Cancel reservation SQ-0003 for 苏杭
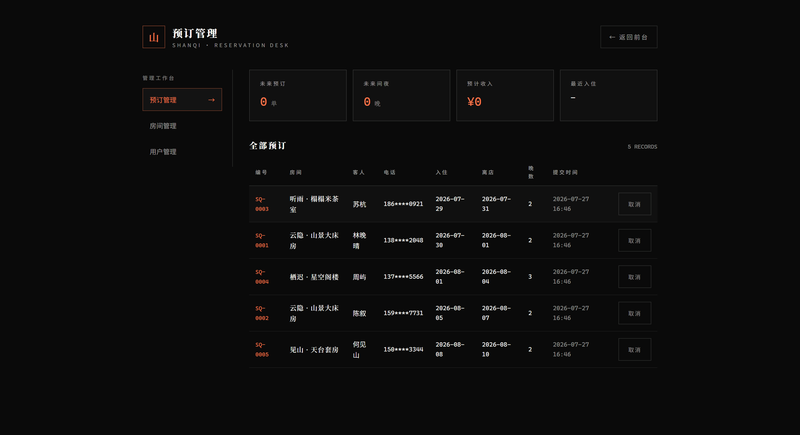The image size is (800, 435). coord(635,204)
